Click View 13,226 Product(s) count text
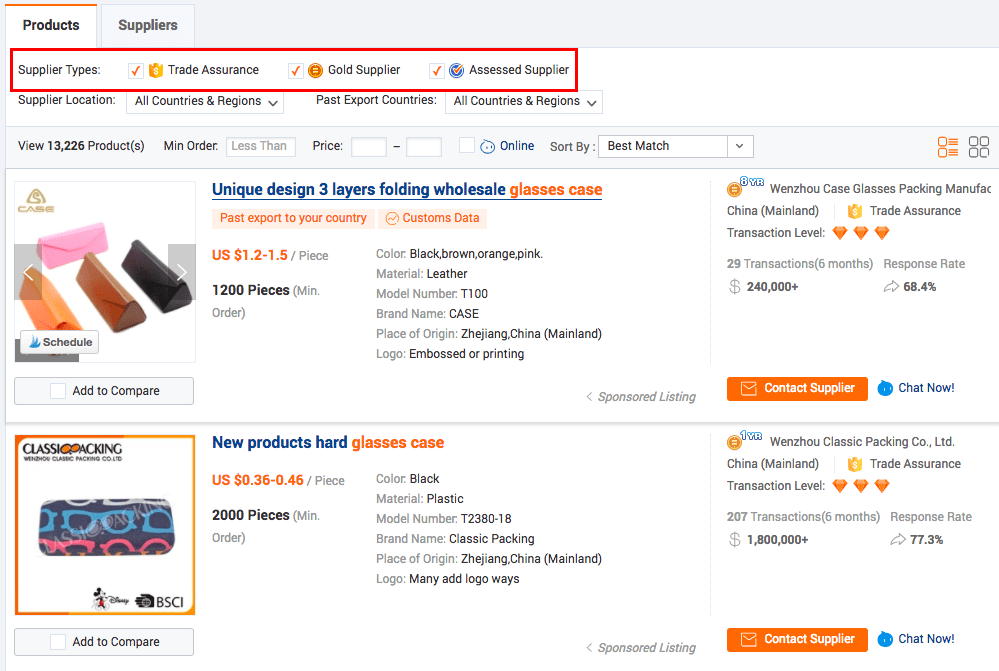This screenshot has width=999, height=671. click(81, 146)
